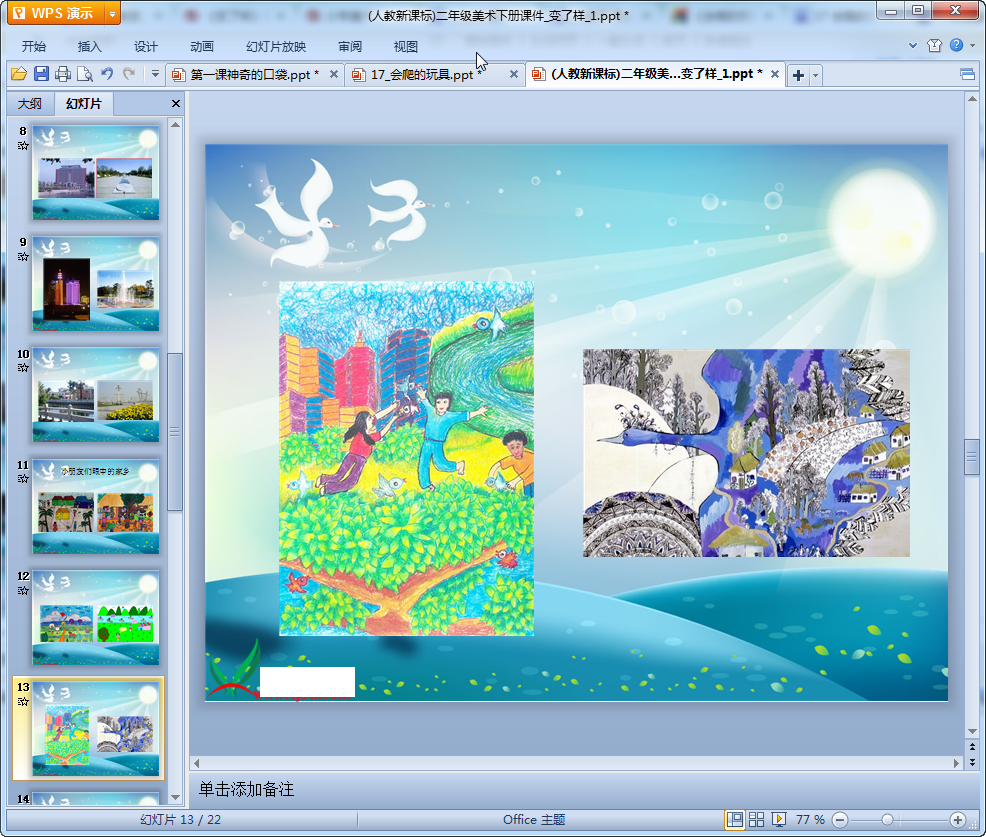
Task: Select slide 12 thumbnail
Action: (96, 618)
